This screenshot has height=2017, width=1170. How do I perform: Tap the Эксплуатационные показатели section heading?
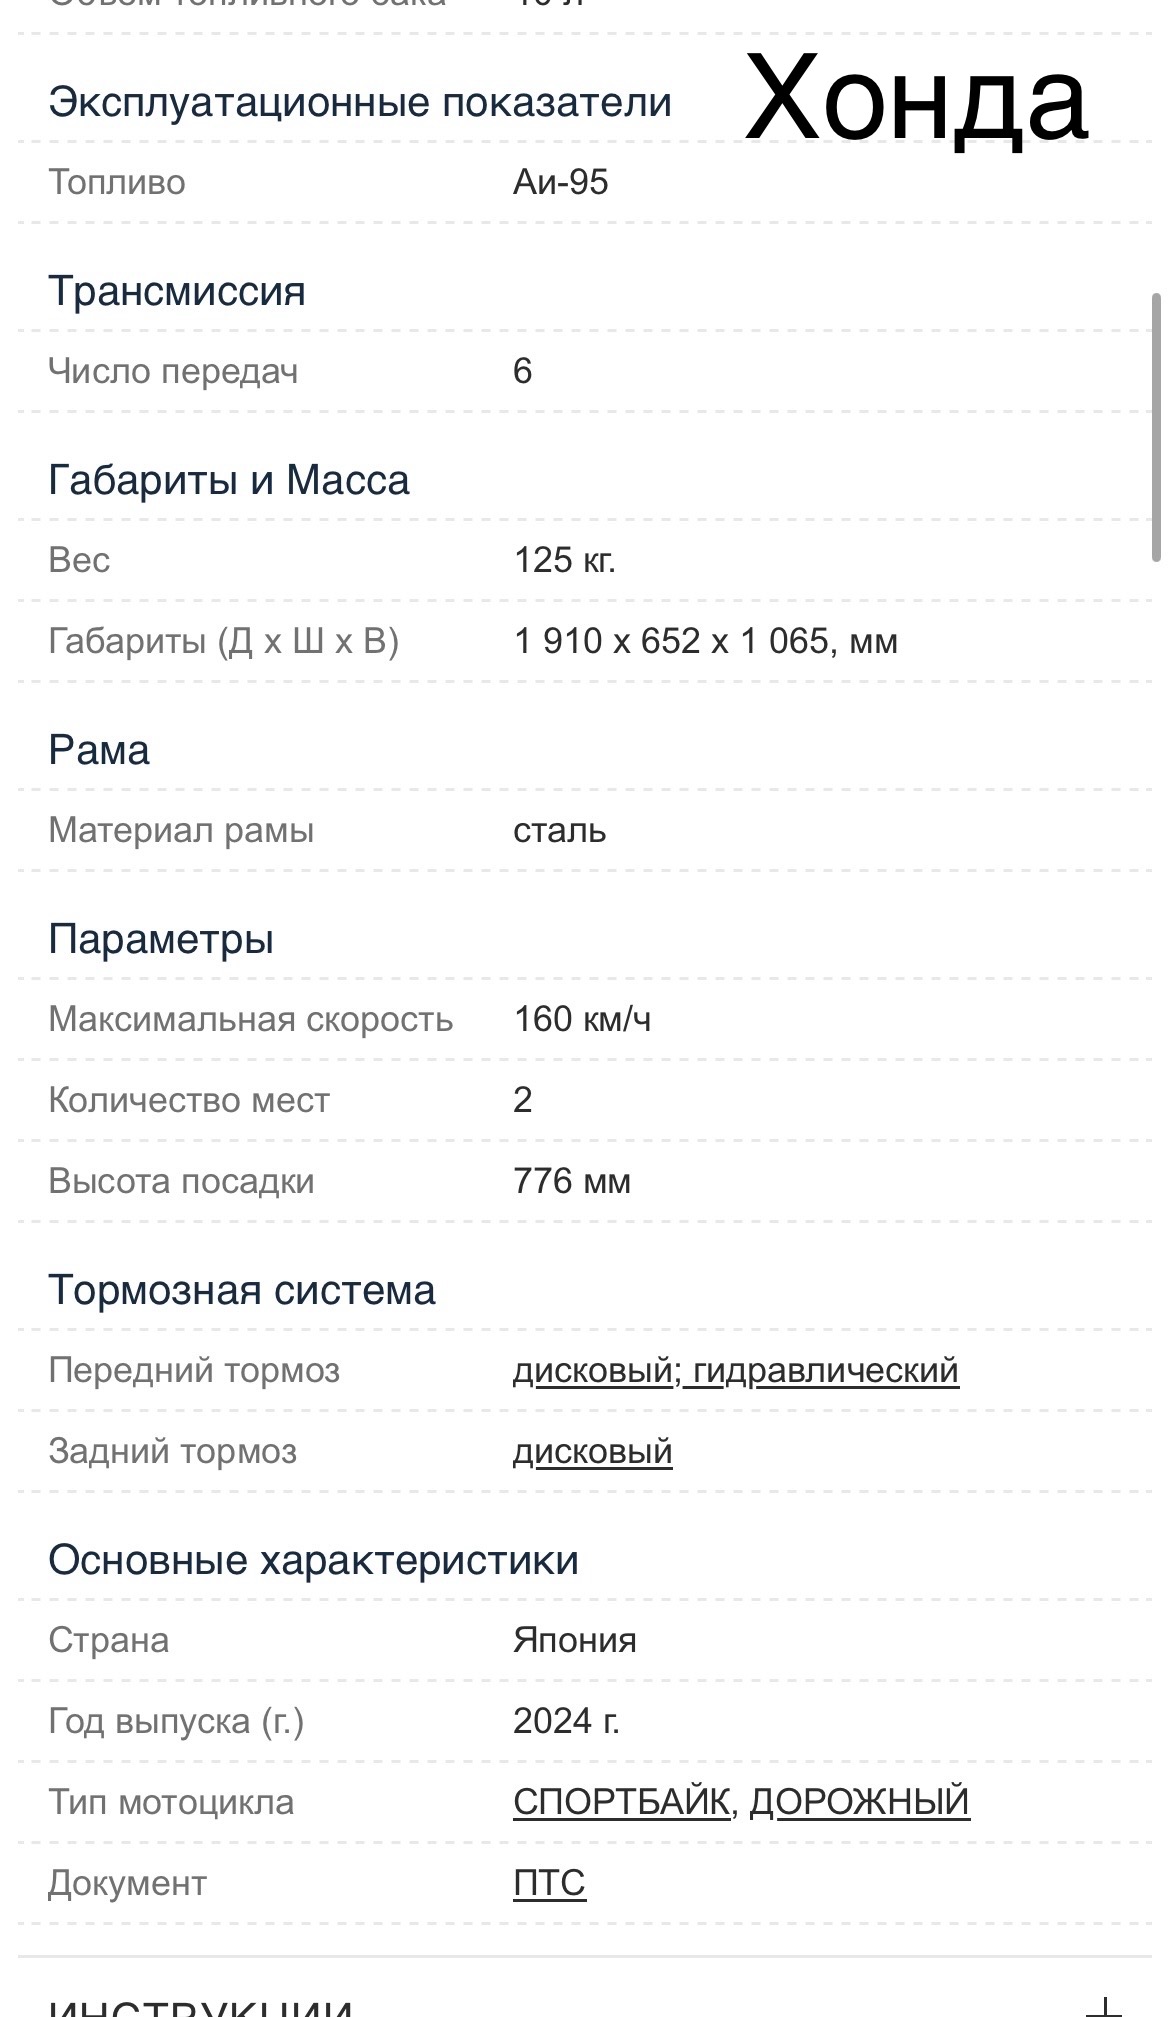pyautogui.click(x=360, y=102)
